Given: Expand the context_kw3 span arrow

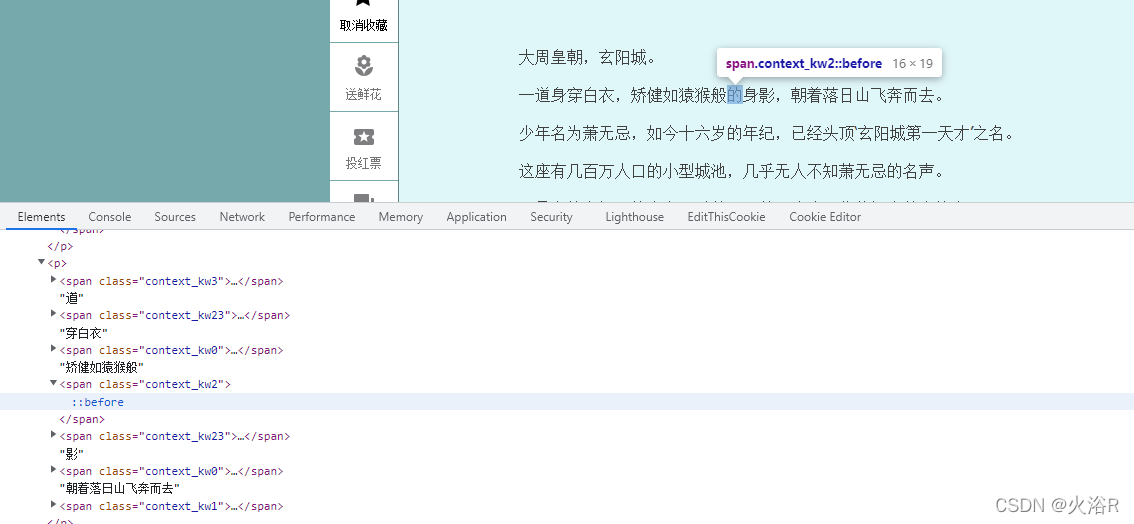Looking at the screenshot, I should pos(54,280).
